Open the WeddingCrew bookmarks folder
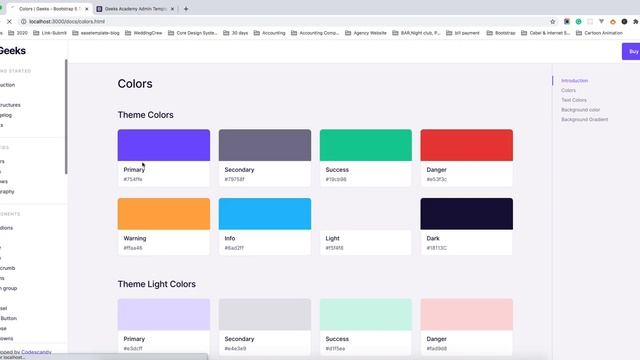 143,33
